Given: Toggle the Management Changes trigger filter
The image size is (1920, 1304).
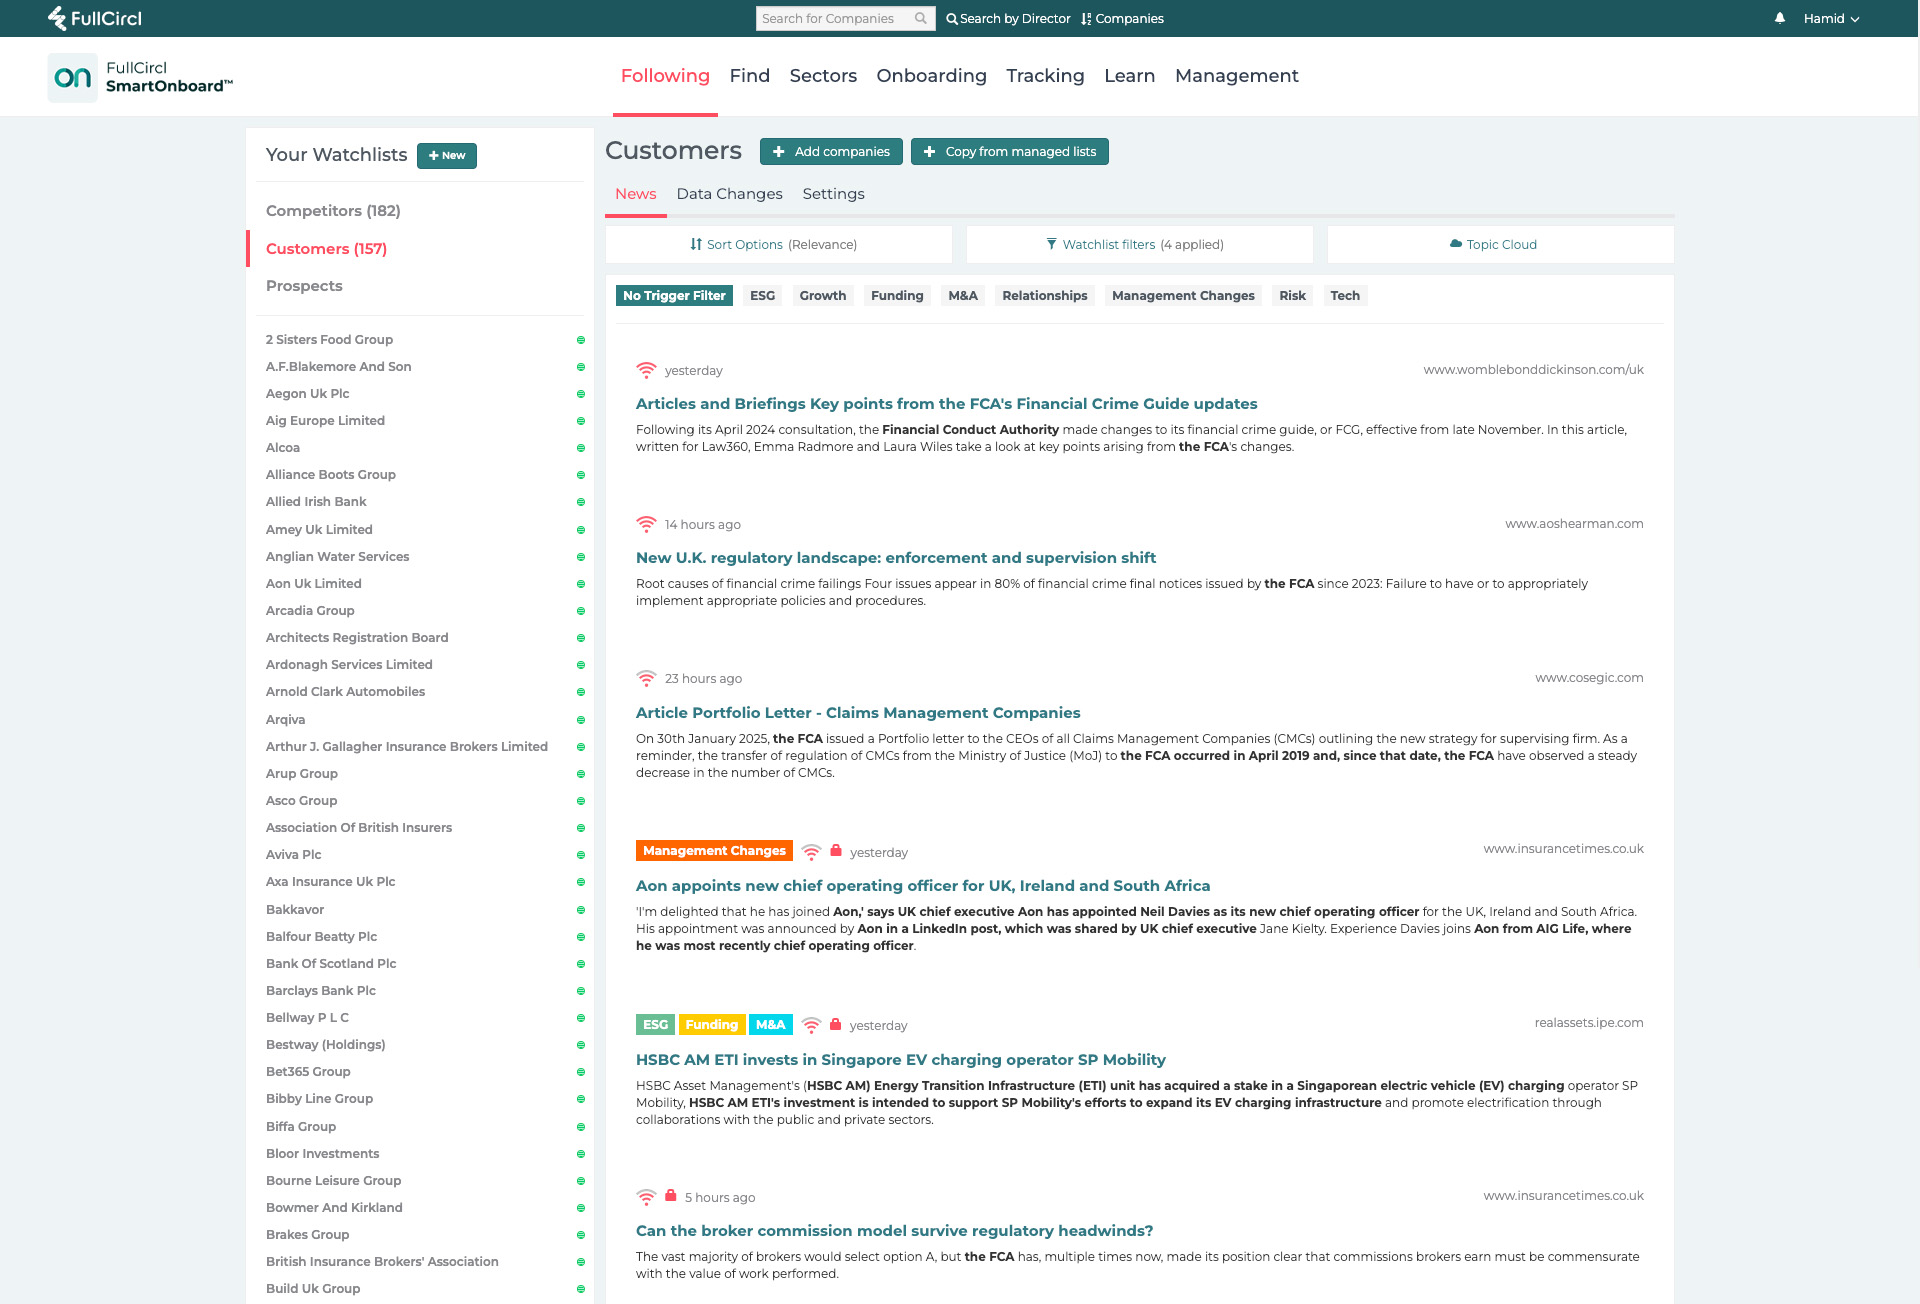Looking at the screenshot, I should click(x=1183, y=295).
